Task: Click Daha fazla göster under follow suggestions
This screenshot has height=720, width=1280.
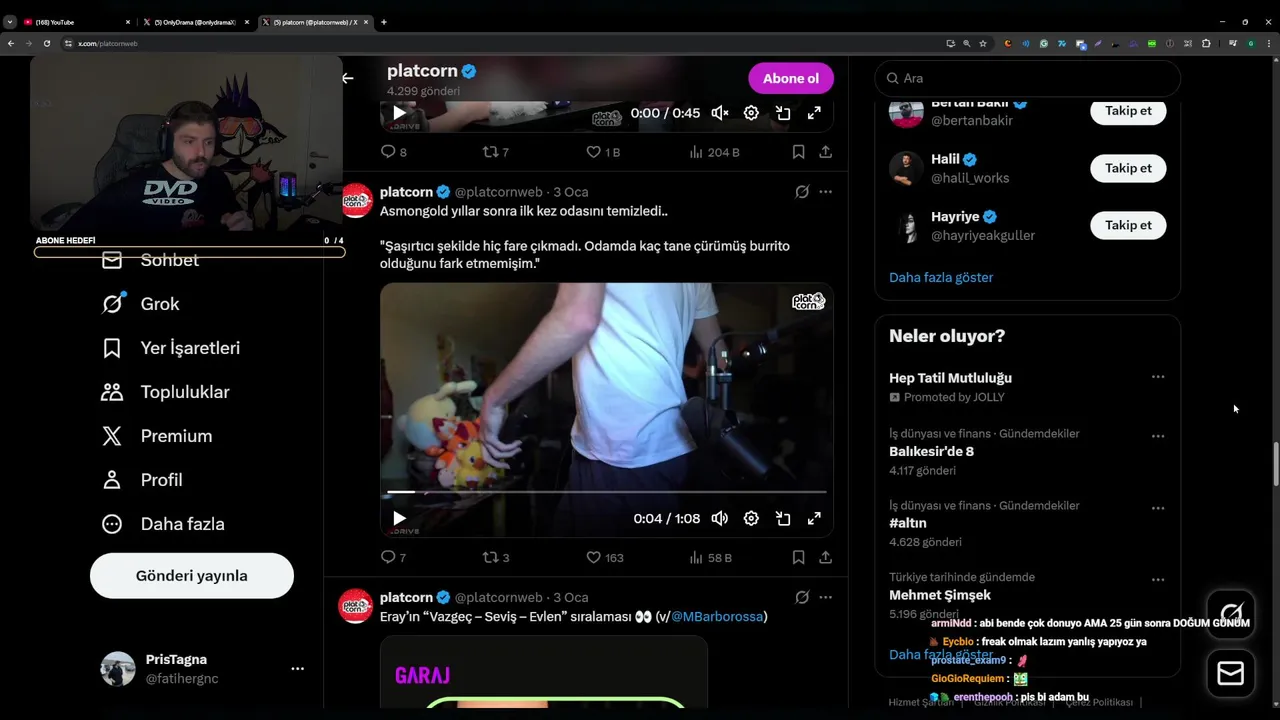Action: (x=941, y=277)
